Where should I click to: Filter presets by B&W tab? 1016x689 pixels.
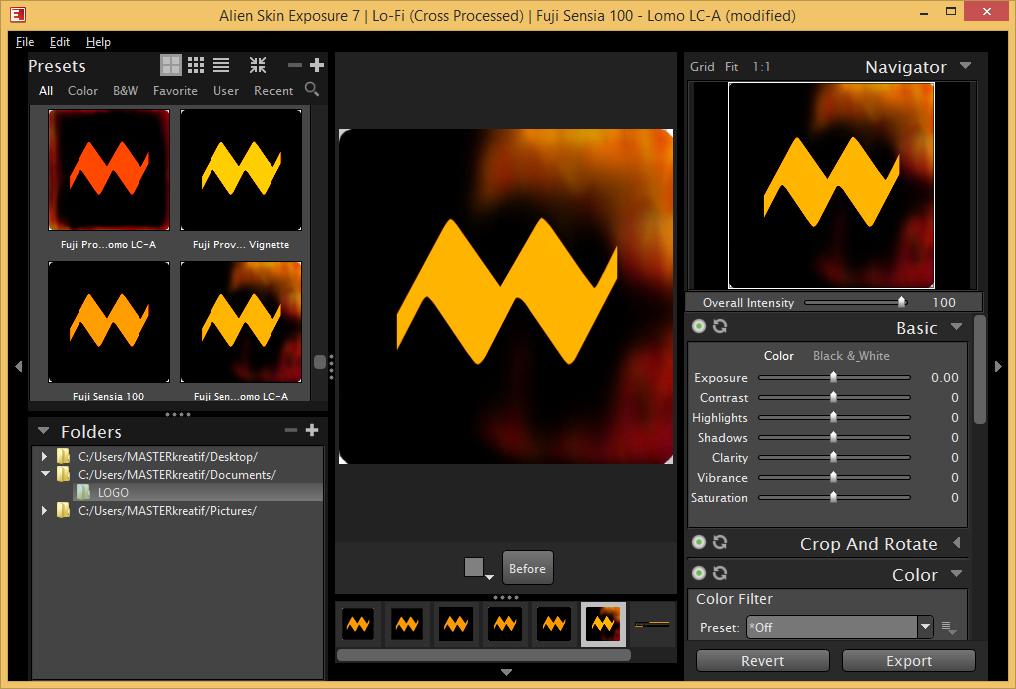[125, 91]
